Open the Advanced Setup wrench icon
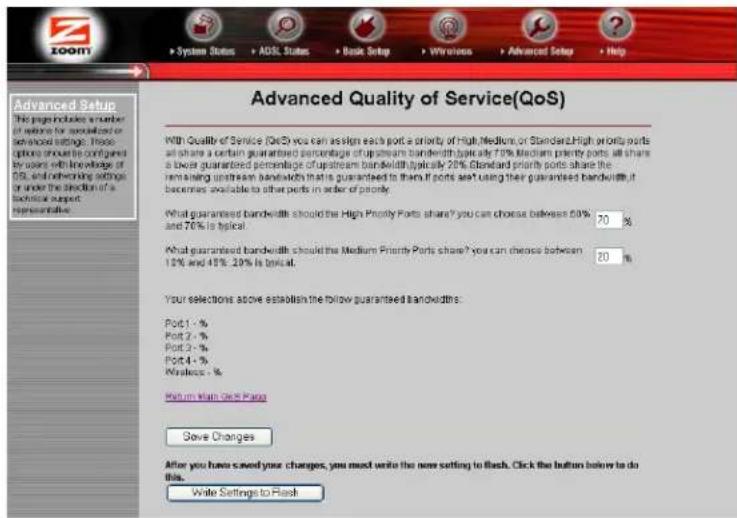Screen dimensions: 737x518 pyautogui.click(x=539, y=24)
